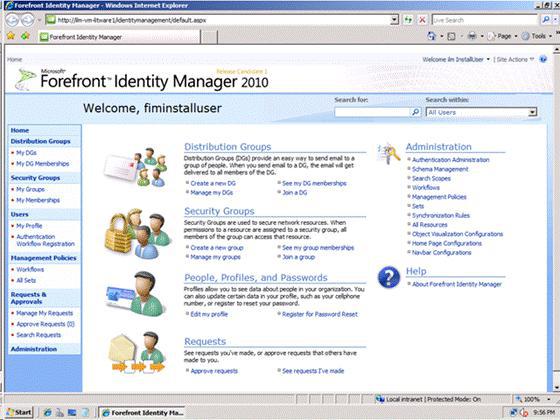The height and width of the screenshot is (420, 560).
Task: Click the SharePoint help icon near Site Actions
Action: point(543,59)
